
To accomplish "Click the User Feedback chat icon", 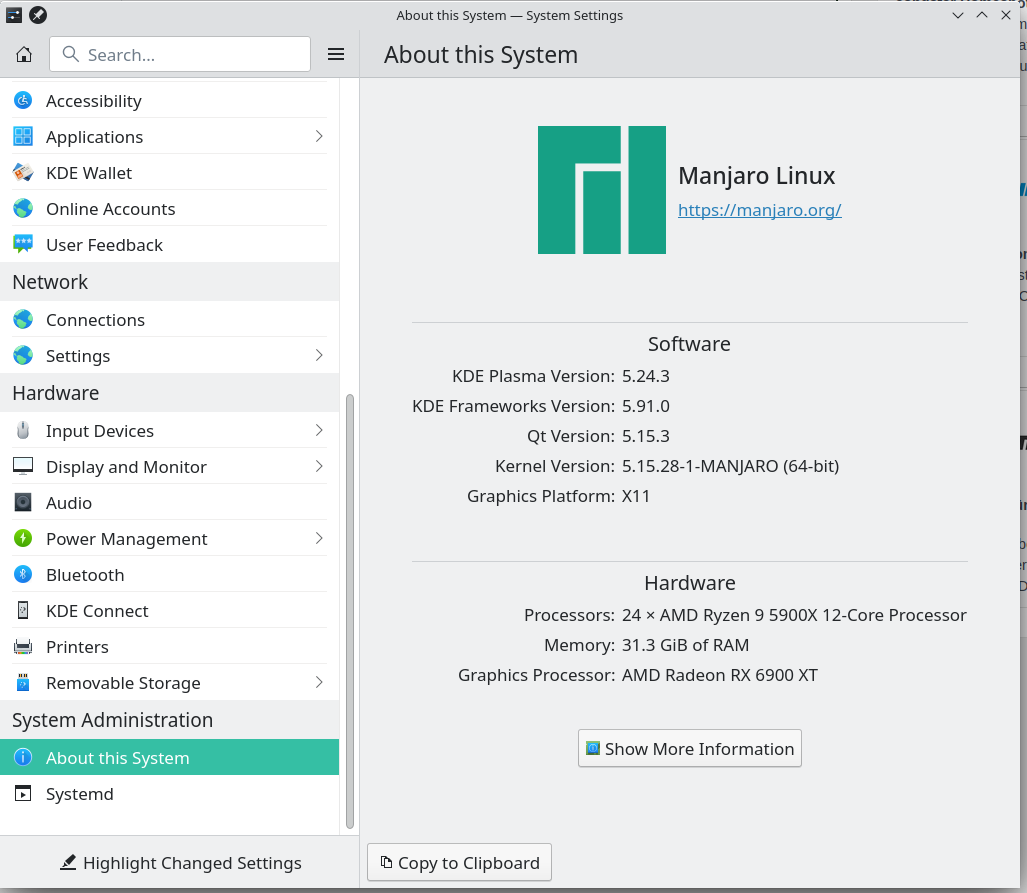I will pos(23,244).
